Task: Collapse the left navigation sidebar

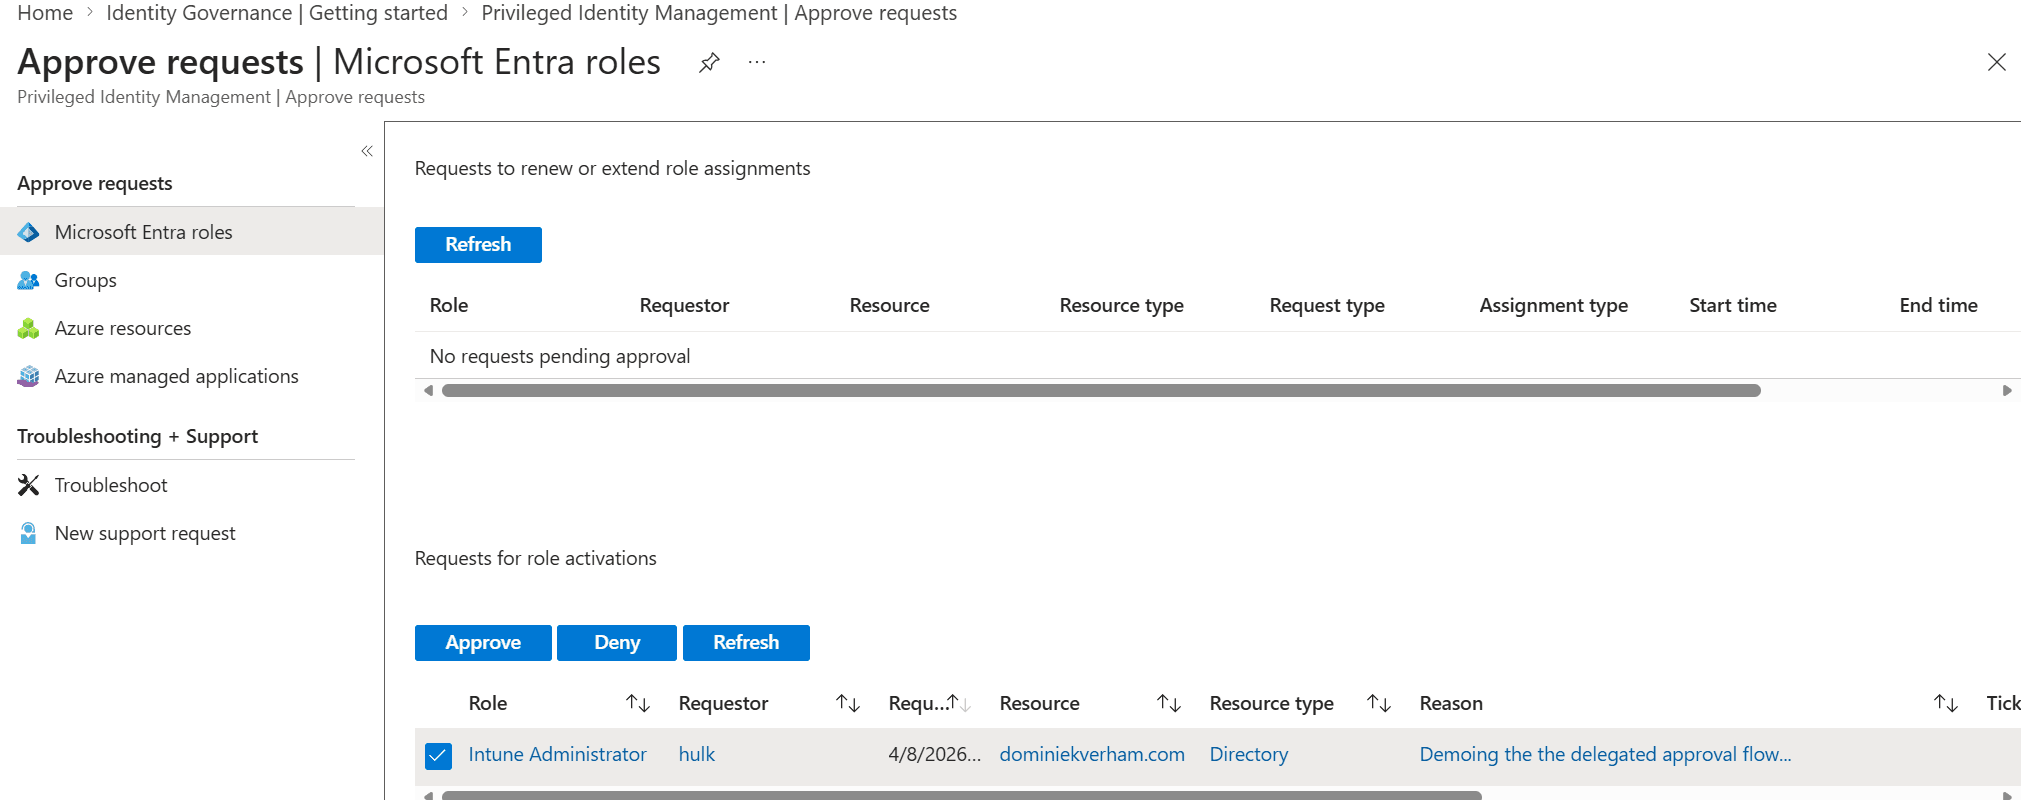Action: (x=367, y=151)
